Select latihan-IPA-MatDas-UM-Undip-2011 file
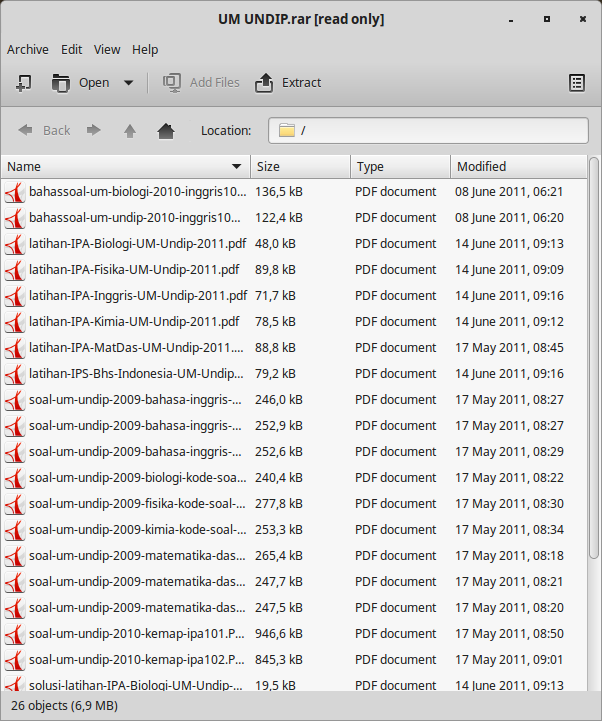 coord(294,348)
